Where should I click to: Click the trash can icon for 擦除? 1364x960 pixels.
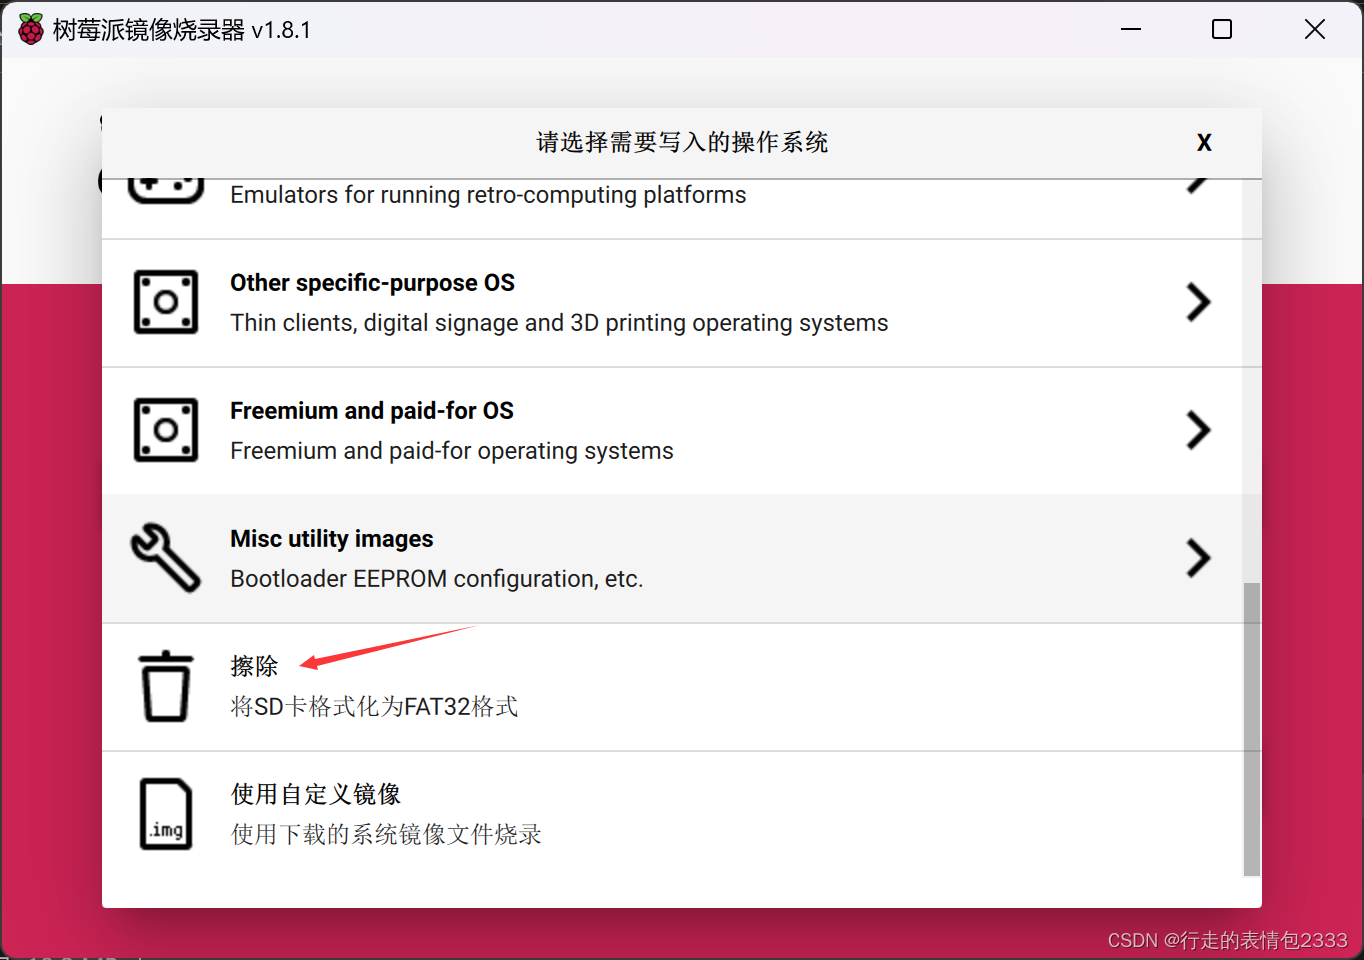(166, 686)
